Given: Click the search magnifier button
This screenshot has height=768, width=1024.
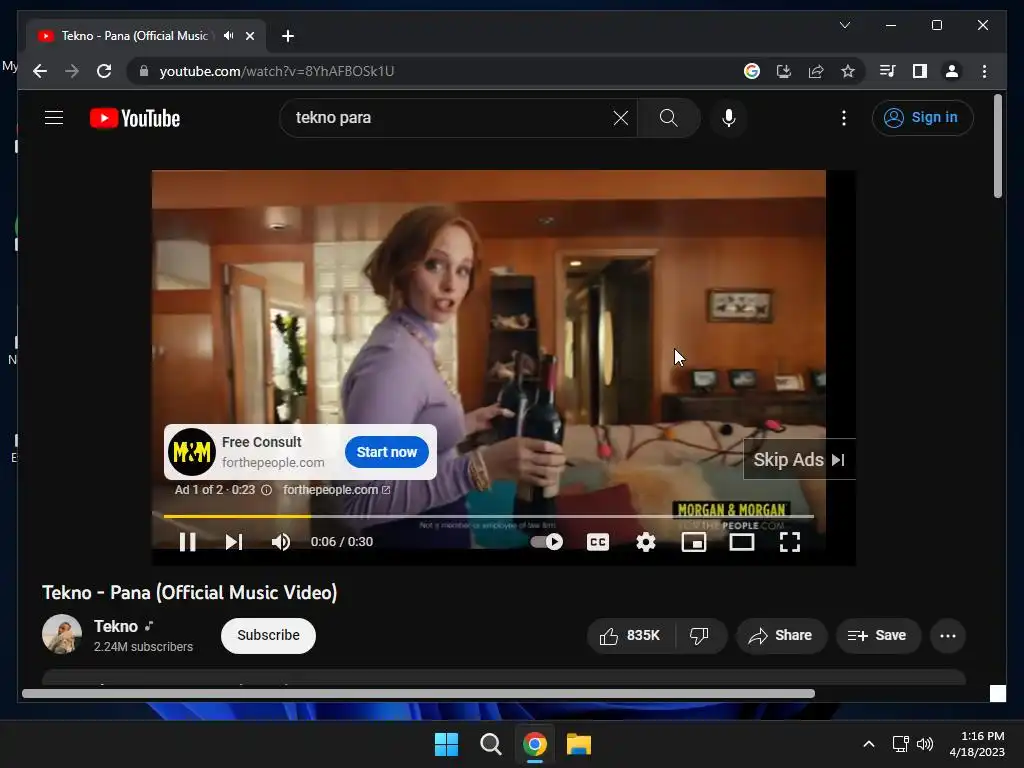Looking at the screenshot, I should click(668, 118).
